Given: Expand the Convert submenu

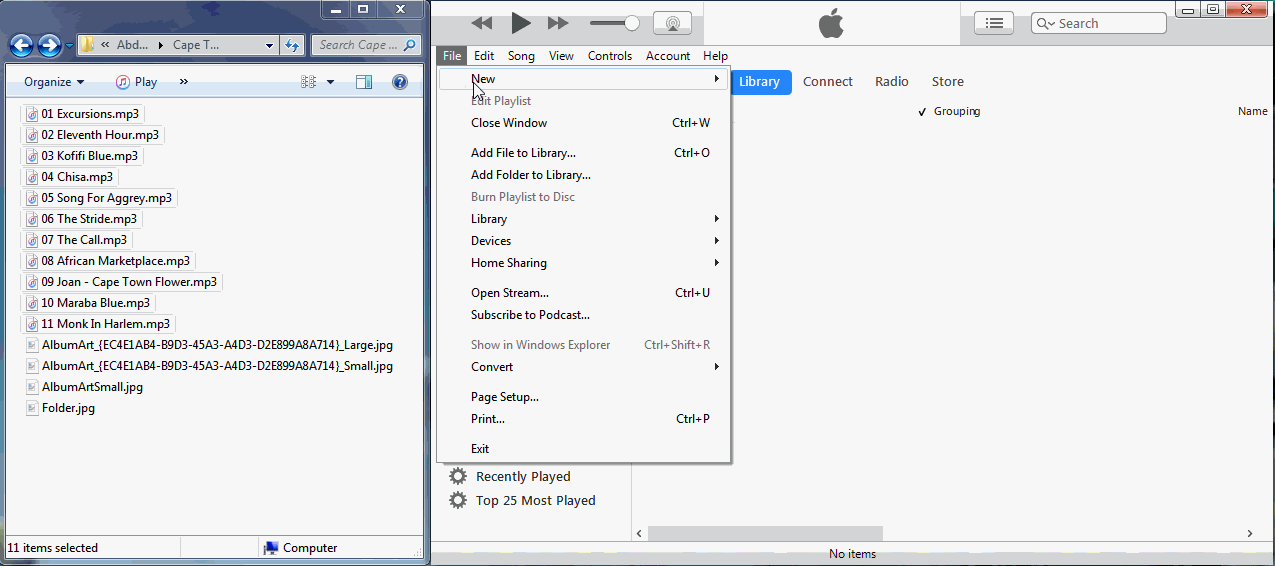Looking at the screenshot, I should click(584, 367).
